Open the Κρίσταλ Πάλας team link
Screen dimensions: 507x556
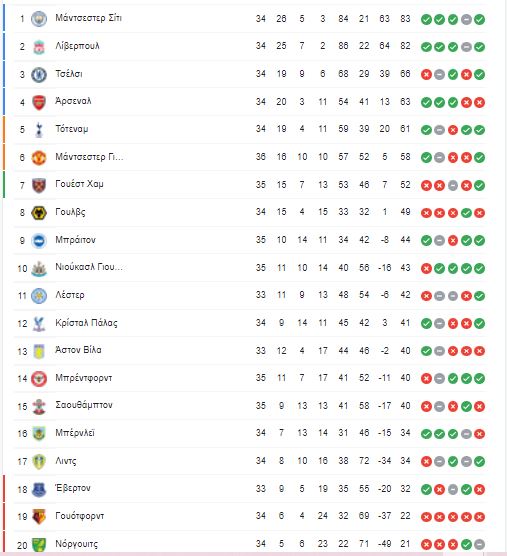click(86, 323)
